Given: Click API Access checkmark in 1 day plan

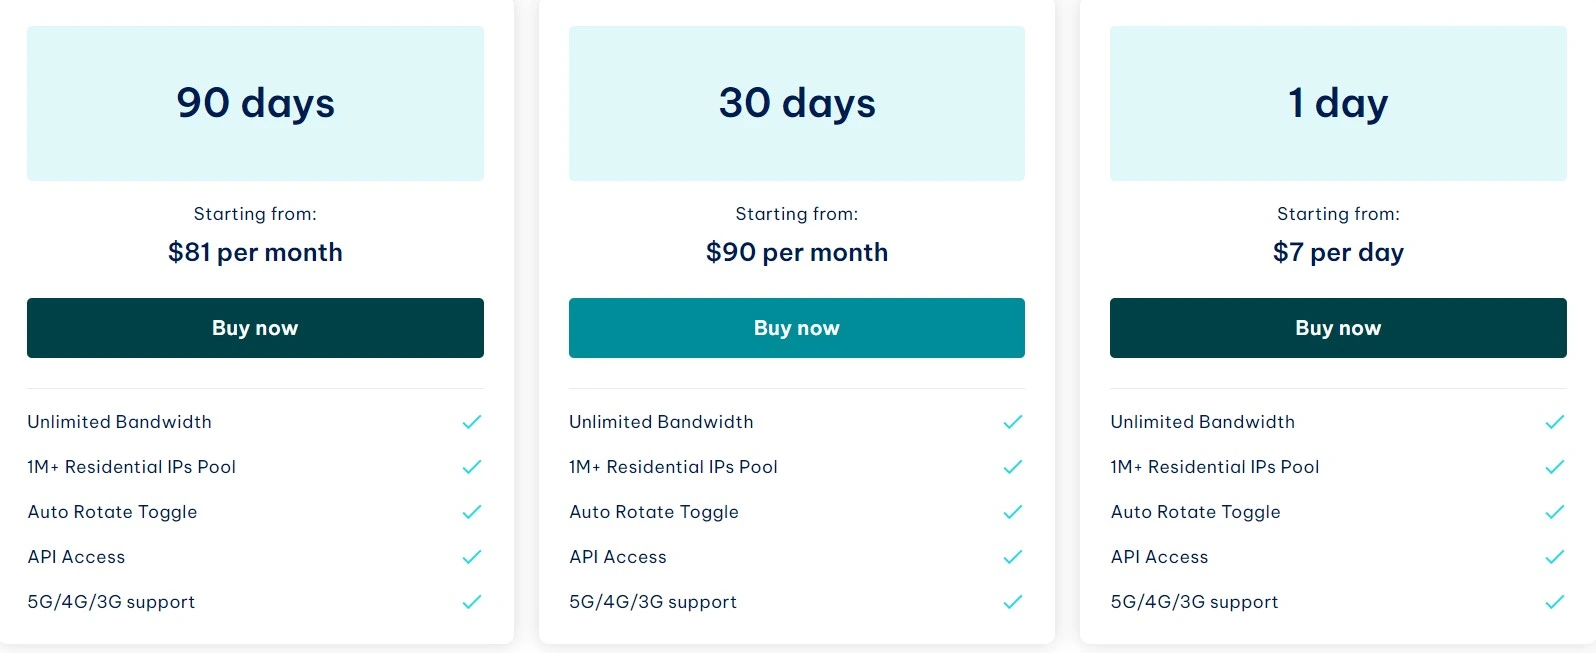Looking at the screenshot, I should [1555, 557].
